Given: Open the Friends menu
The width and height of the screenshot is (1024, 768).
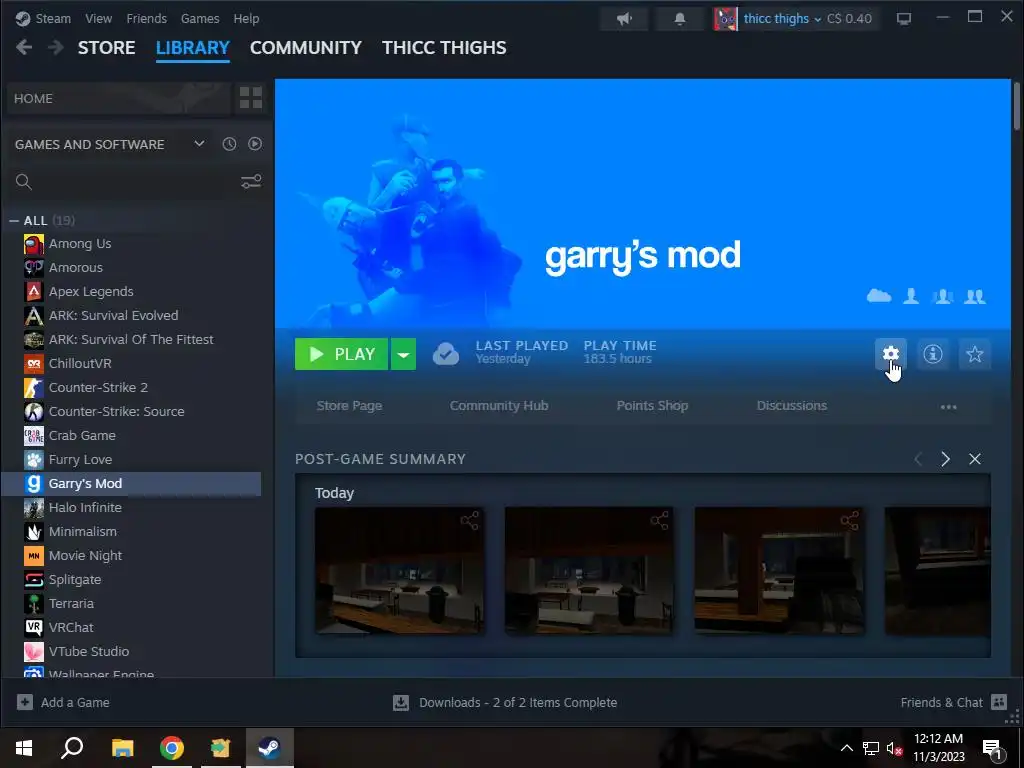Looking at the screenshot, I should click(146, 18).
